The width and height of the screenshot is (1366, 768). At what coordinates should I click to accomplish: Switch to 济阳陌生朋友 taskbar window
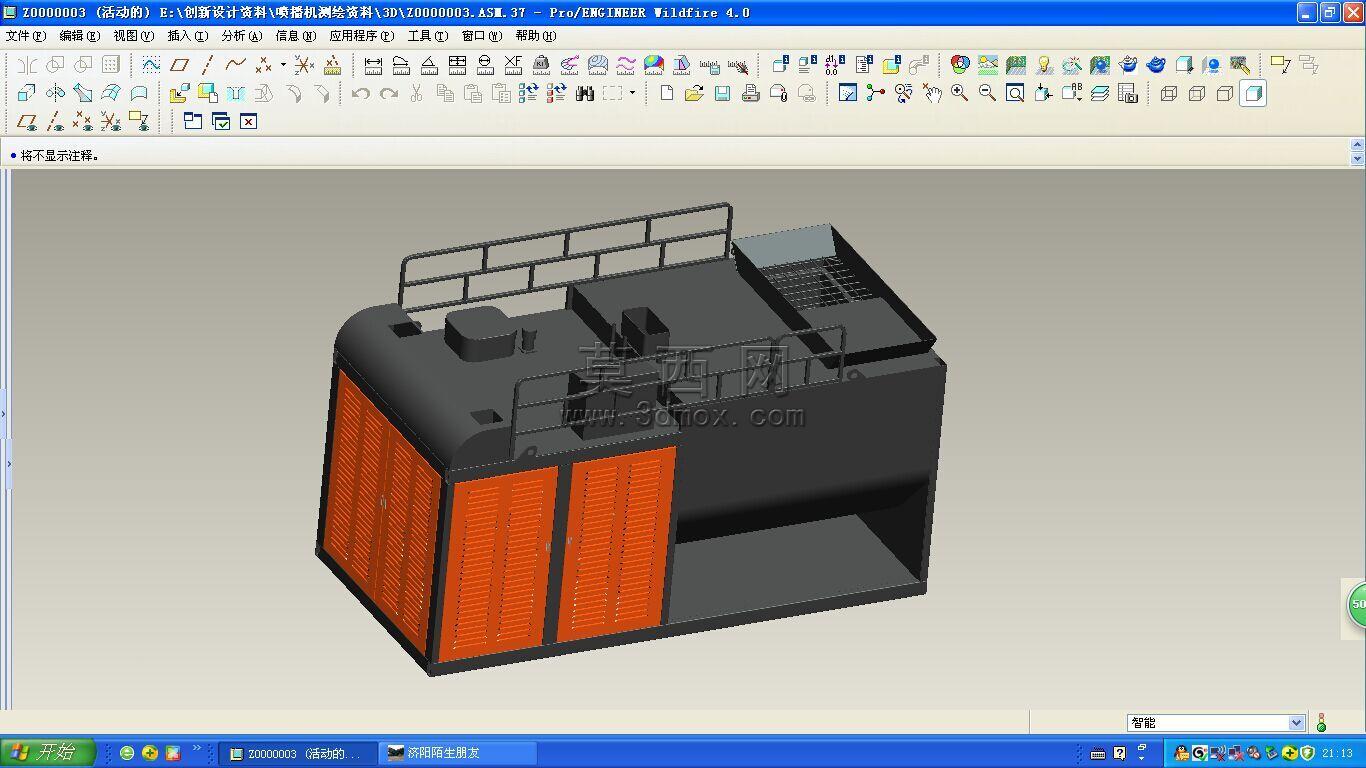coord(459,753)
